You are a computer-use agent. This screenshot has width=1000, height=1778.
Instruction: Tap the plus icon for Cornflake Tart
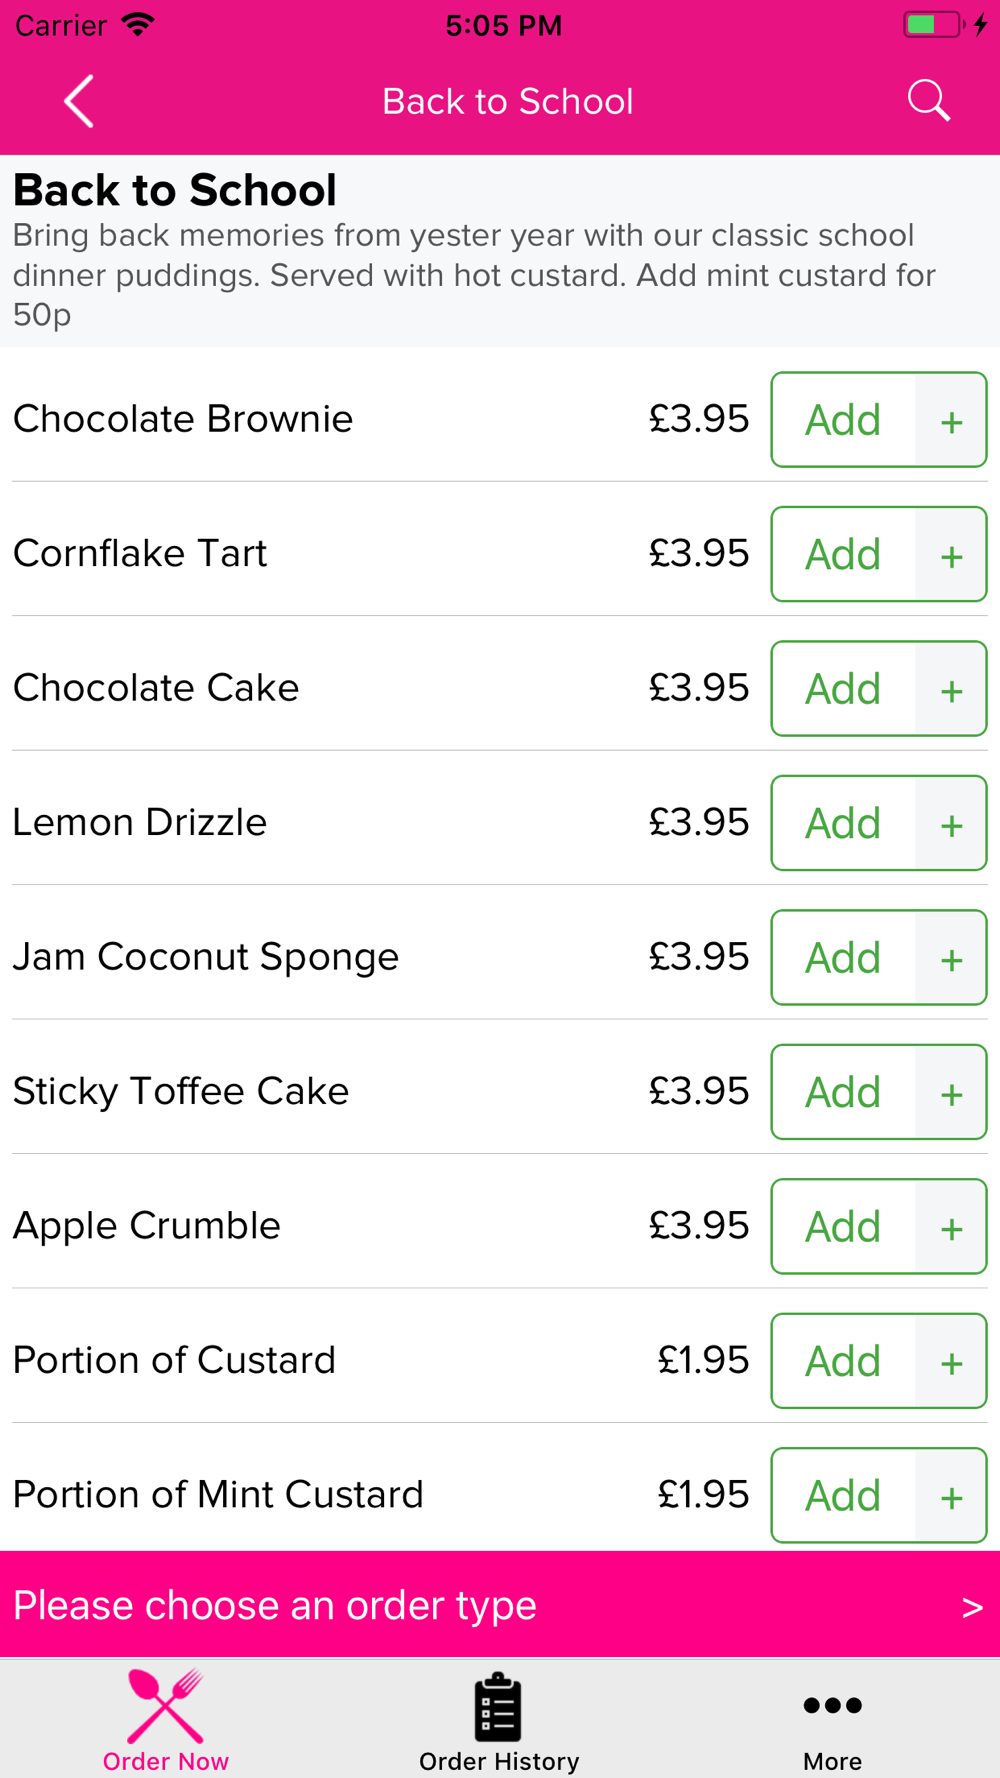[x=951, y=554]
